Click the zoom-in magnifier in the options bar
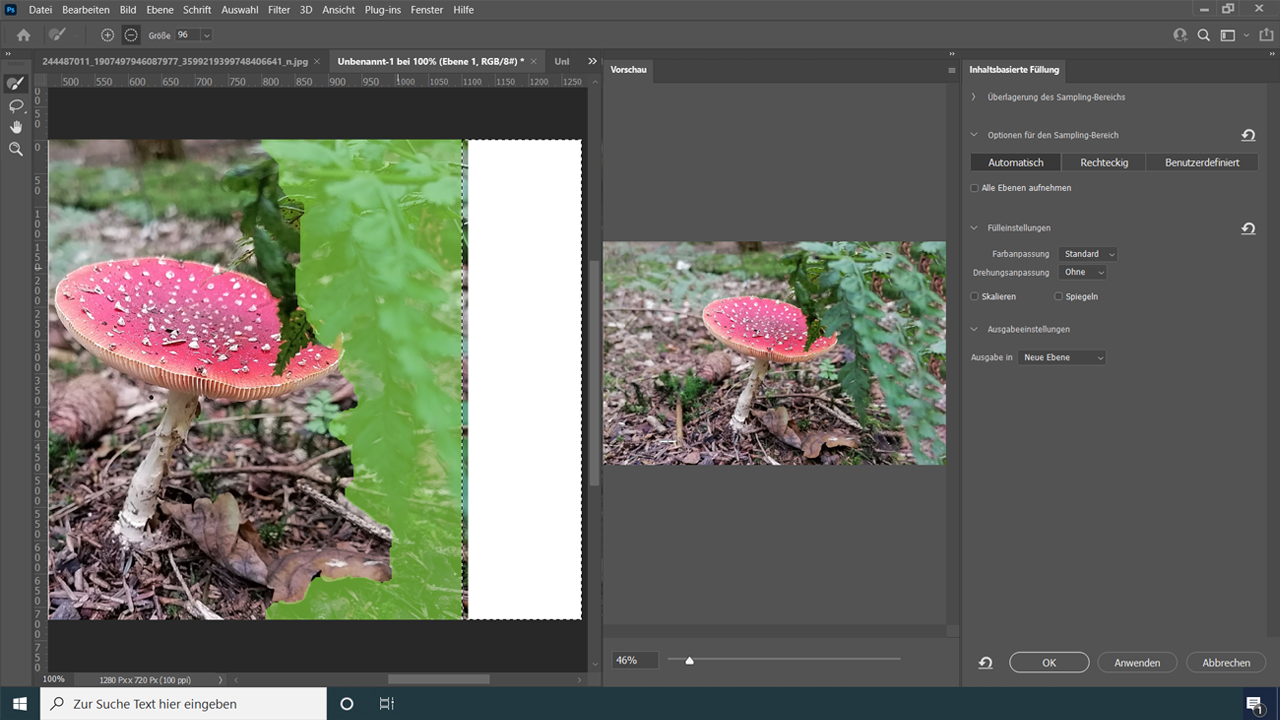 [x=107, y=33]
